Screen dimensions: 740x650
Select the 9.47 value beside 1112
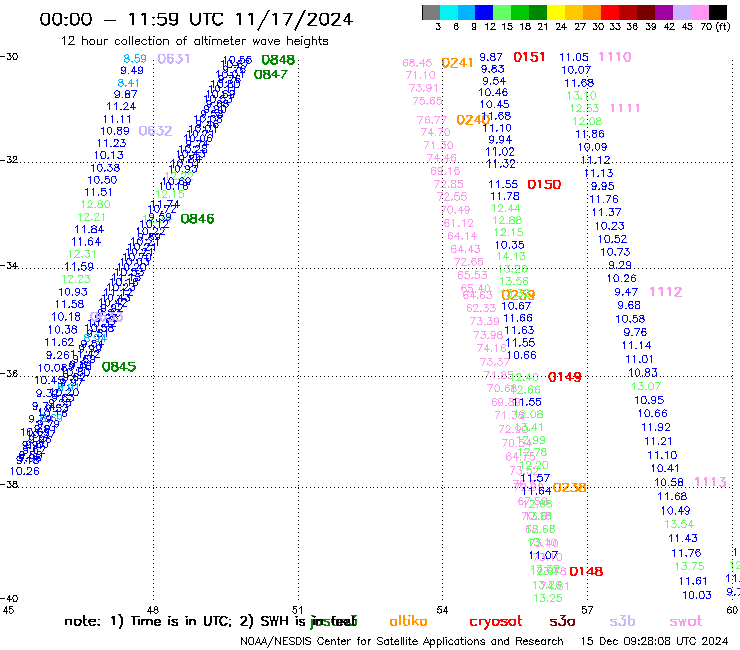[x=626, y=292]
